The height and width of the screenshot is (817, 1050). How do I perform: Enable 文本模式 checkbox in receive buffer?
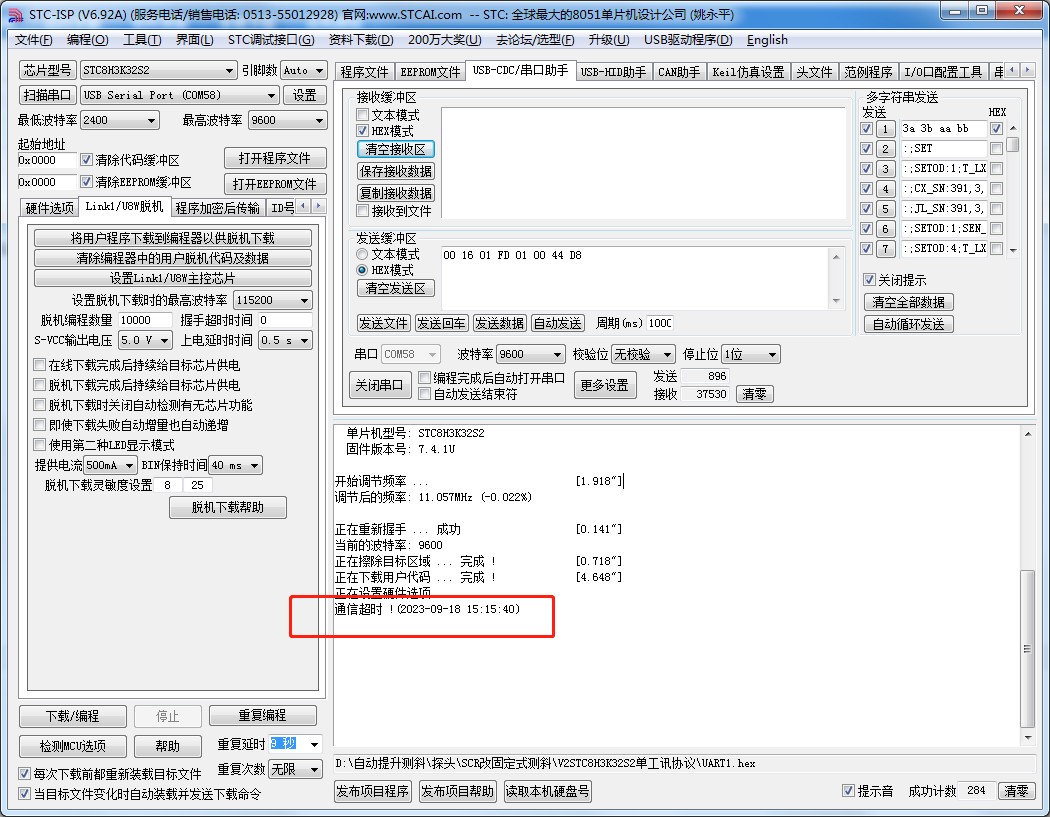[363, 115]
